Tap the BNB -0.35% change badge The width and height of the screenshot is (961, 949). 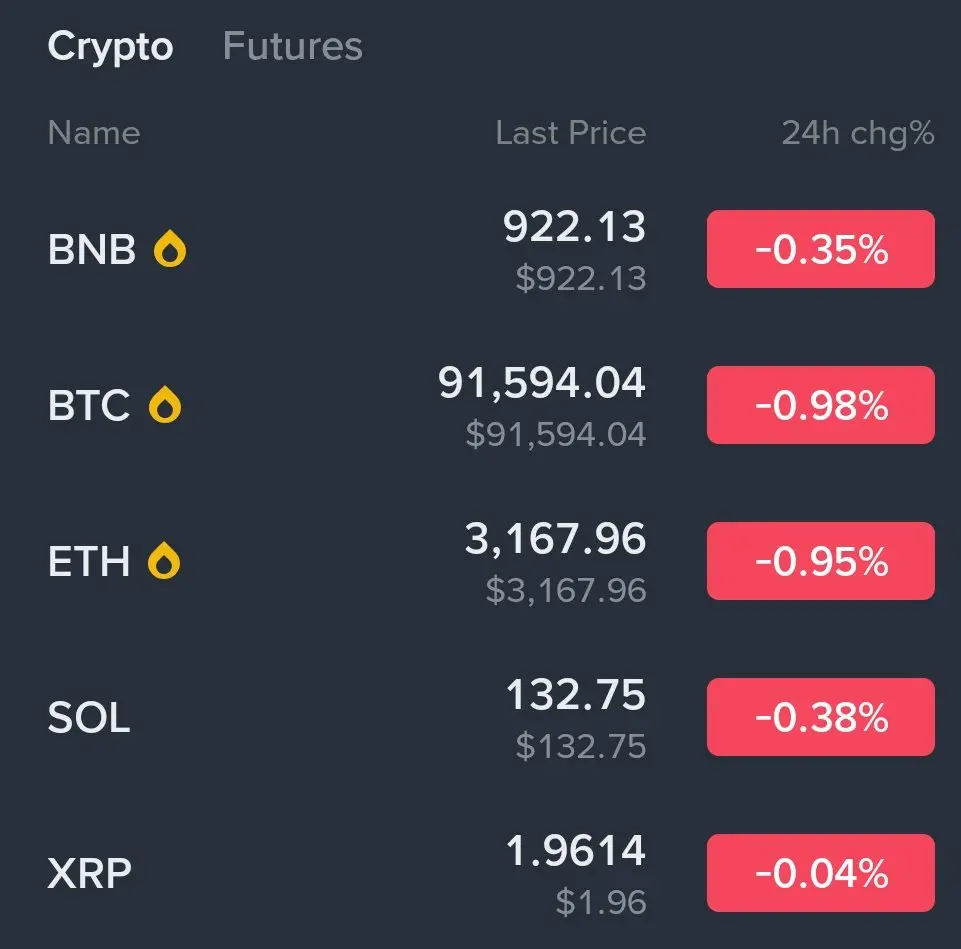tap(820, 249)
